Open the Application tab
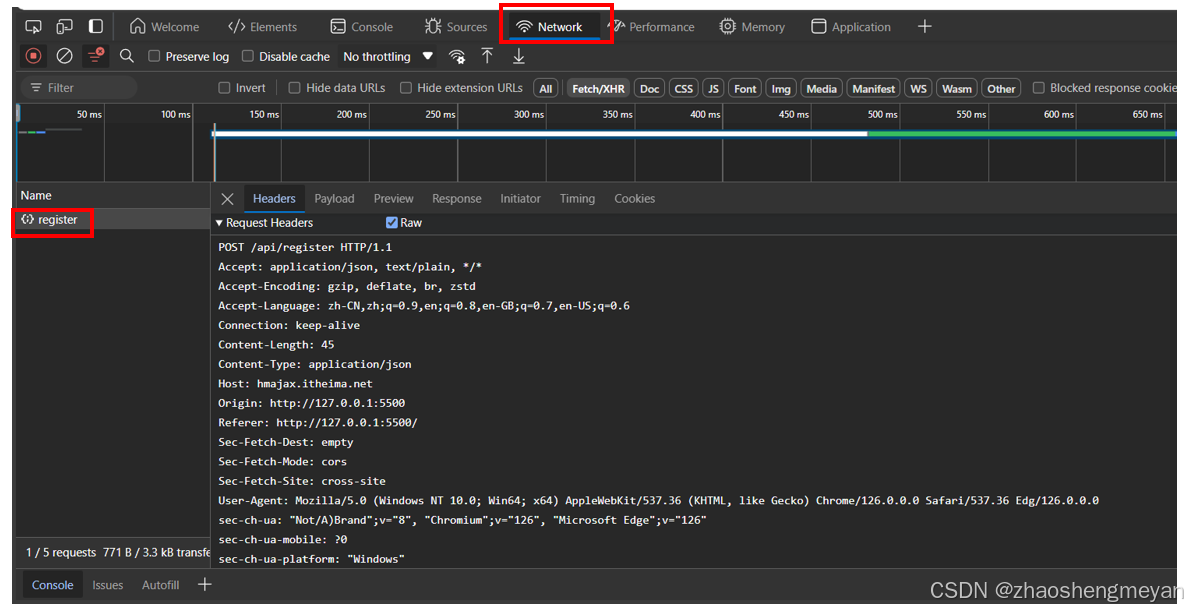This screenshot has height=611, width=1188. 849,27
